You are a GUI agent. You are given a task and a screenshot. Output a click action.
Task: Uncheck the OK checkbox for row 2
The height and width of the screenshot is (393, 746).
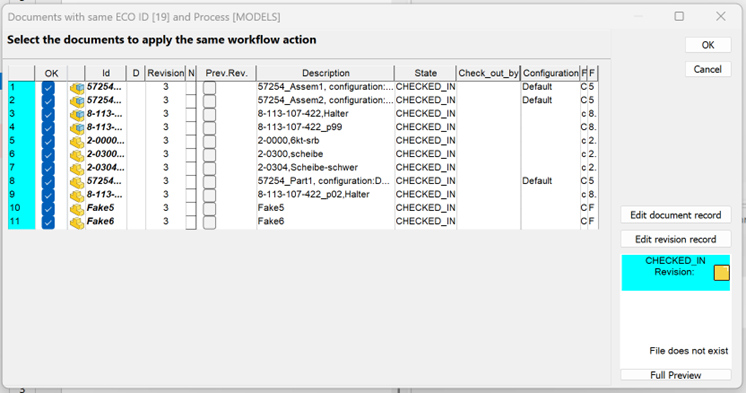pos(48,101)
